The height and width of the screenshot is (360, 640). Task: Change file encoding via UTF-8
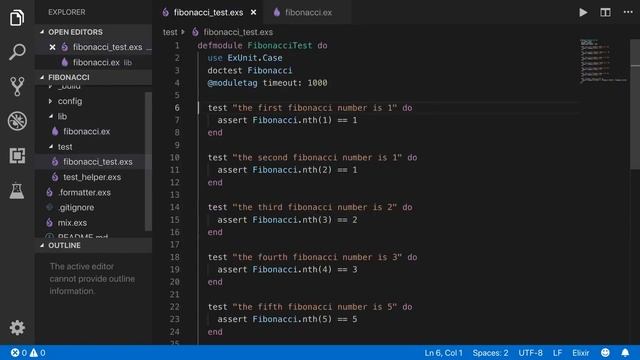(530, 353)
